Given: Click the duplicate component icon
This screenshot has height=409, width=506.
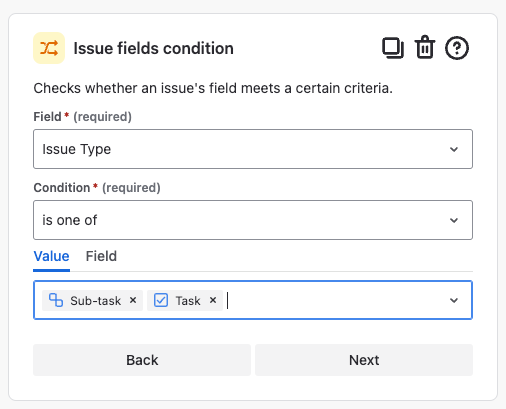Looking at the screenshot, I should (x=393, y=48).
